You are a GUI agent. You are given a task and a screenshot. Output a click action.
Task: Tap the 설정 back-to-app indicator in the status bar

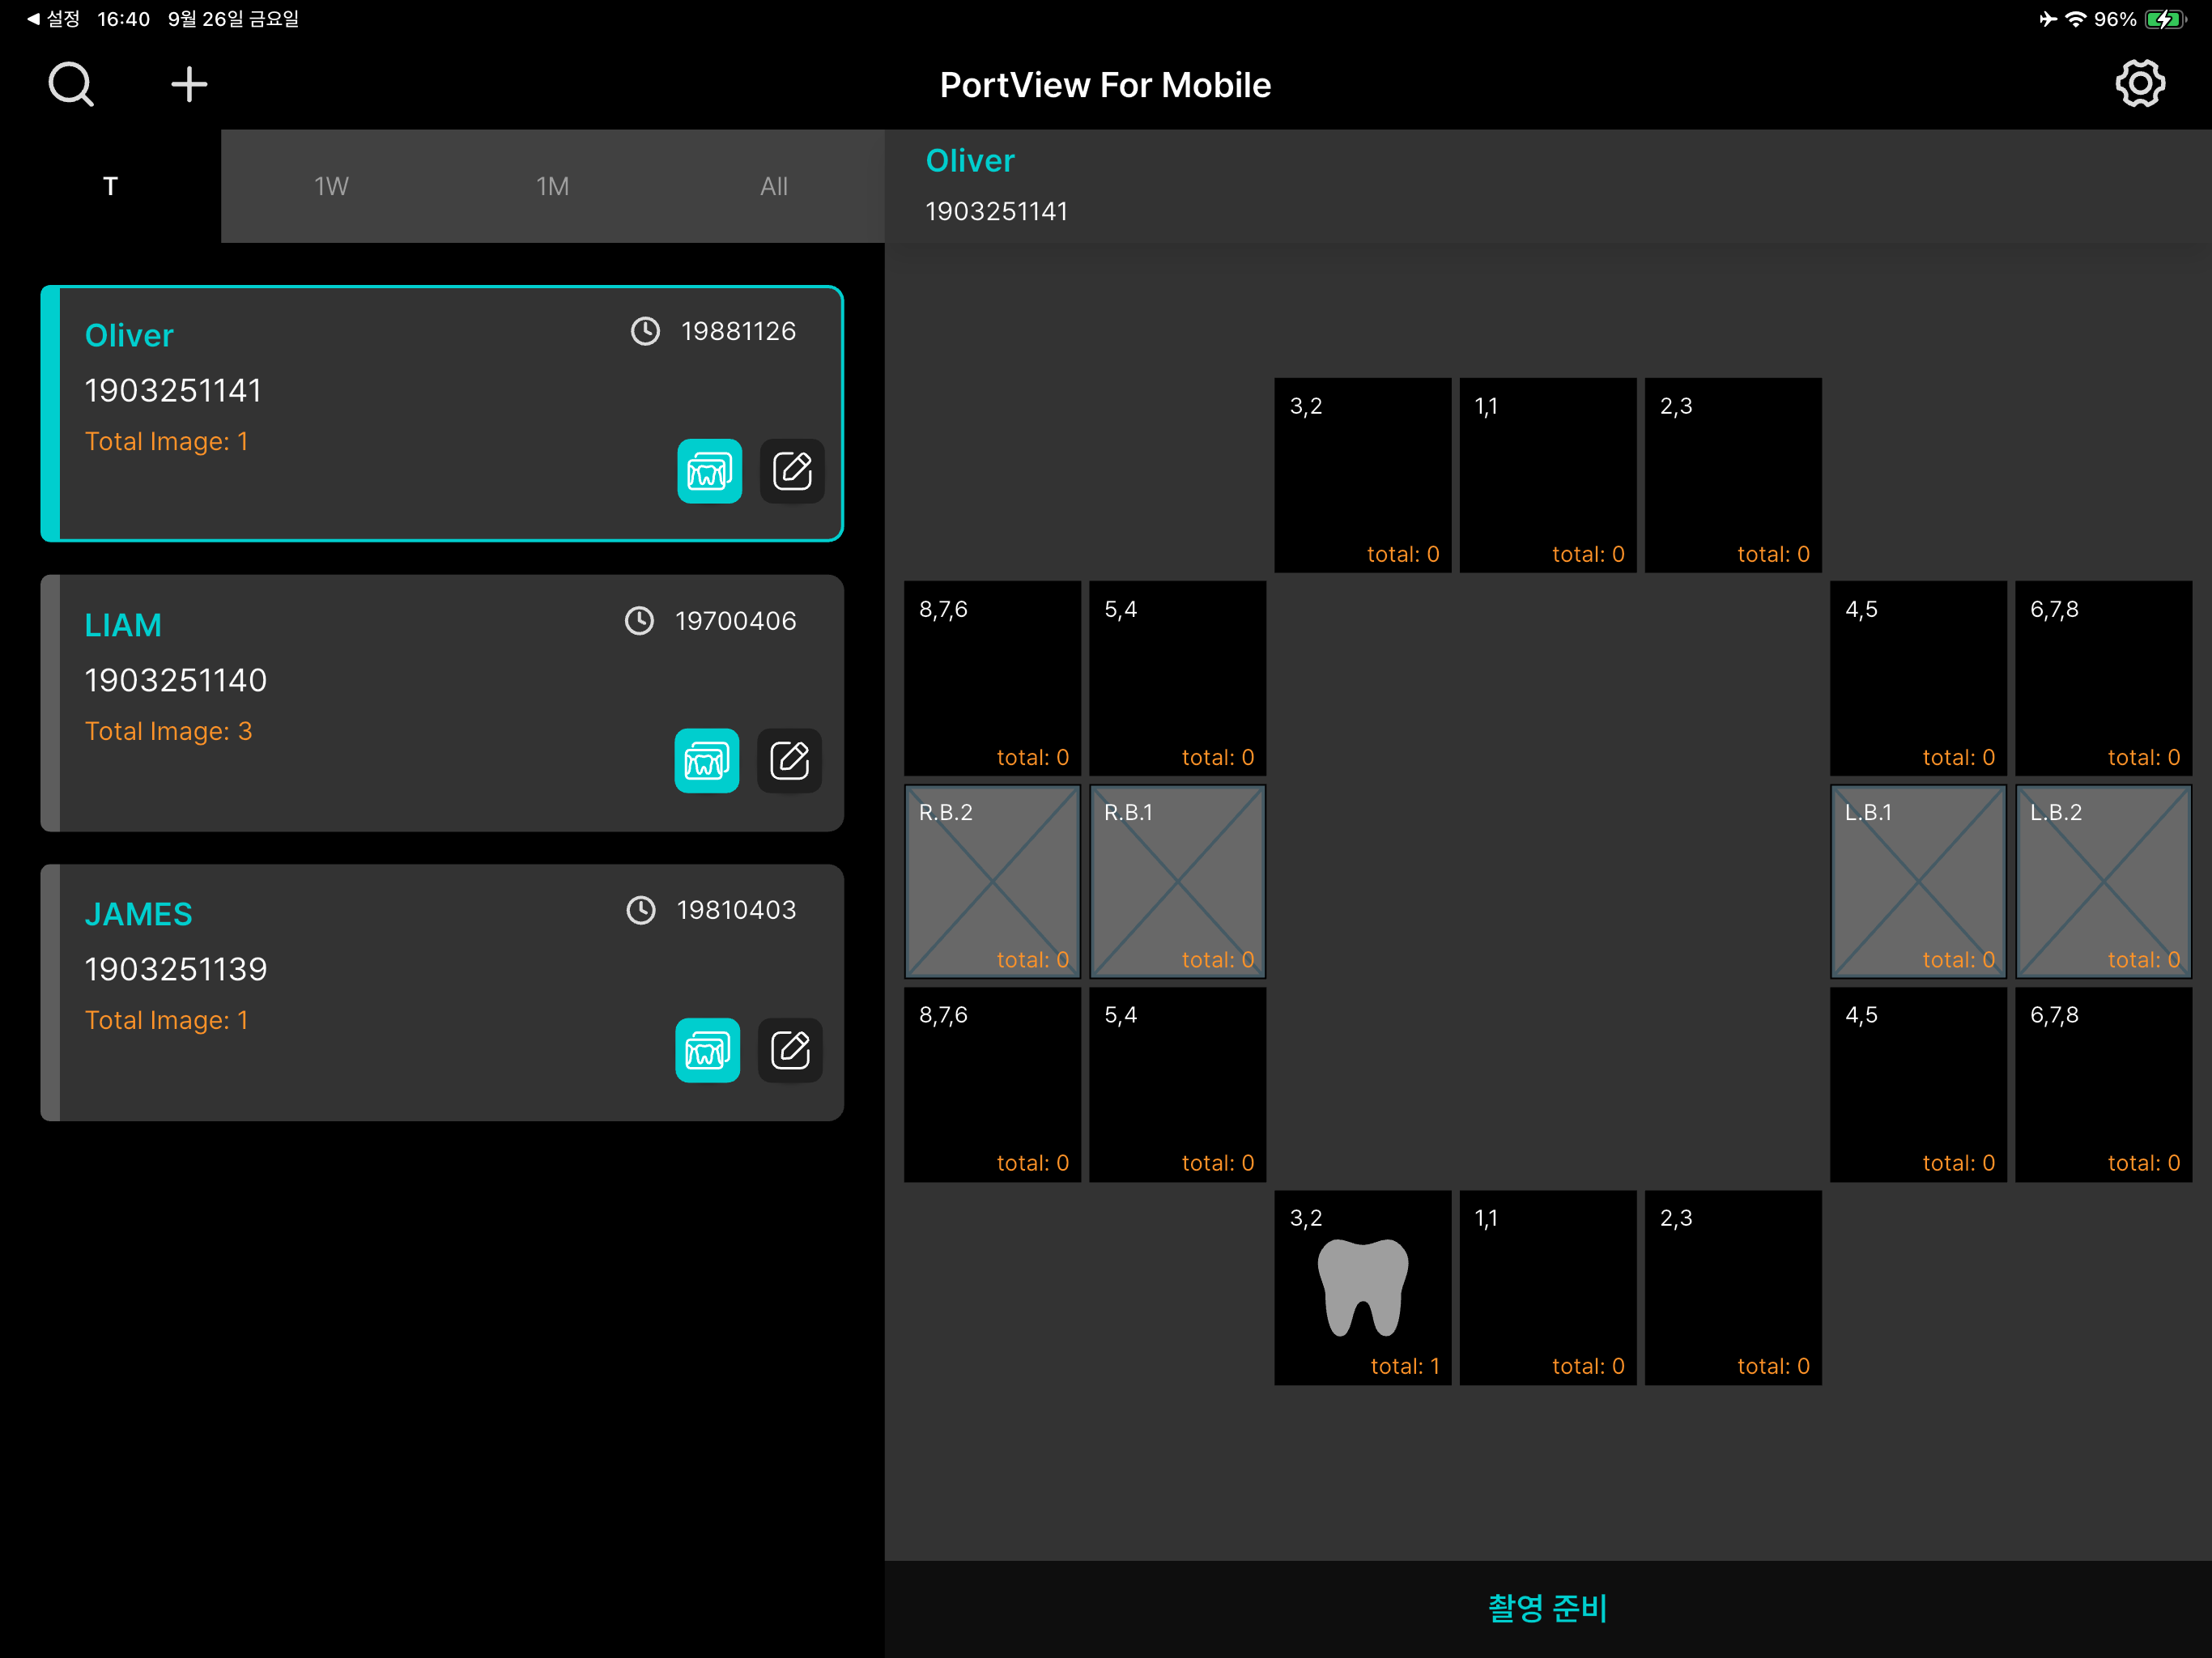click(x=53, y=19)
